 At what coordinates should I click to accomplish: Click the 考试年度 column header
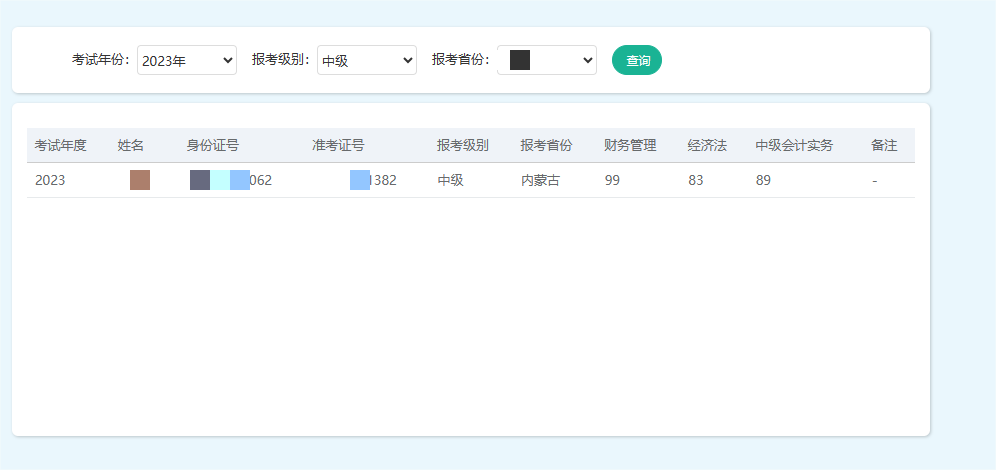(61, 146)
